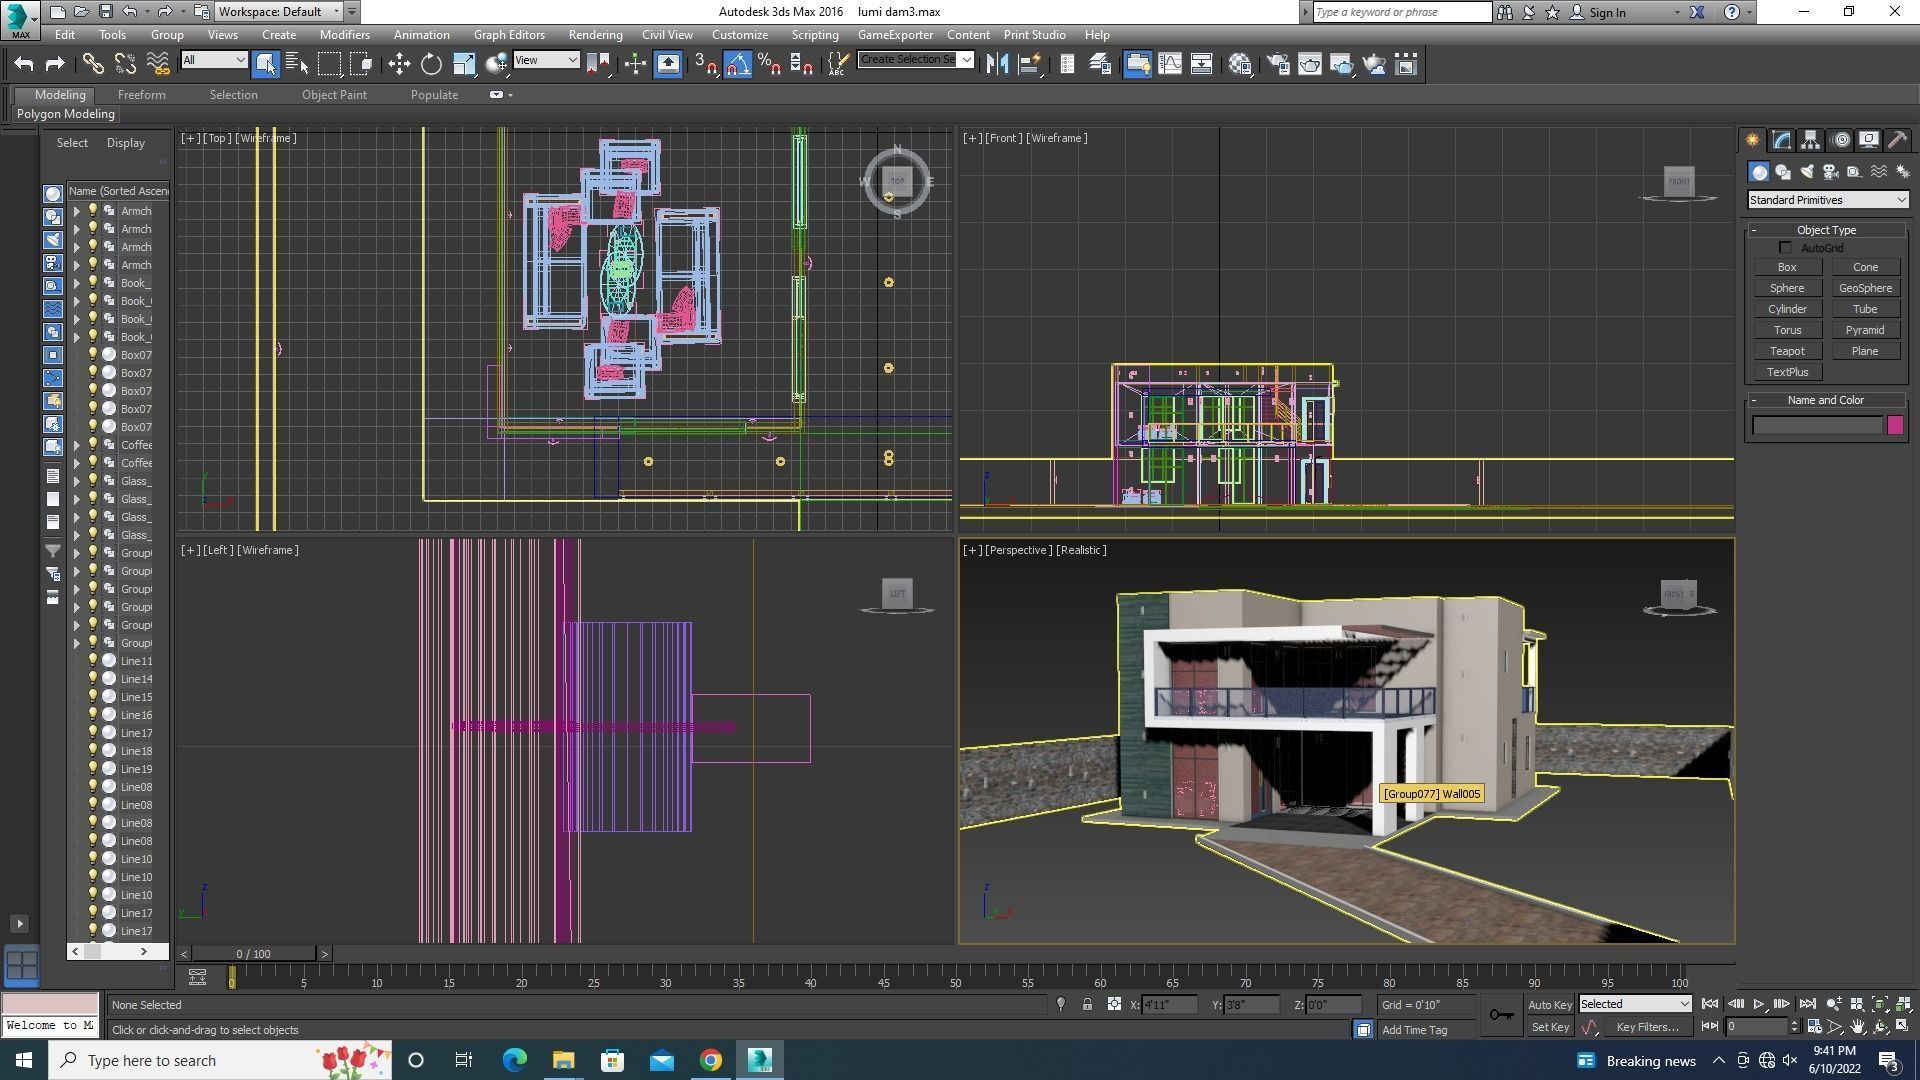Open the Modify command panel tab

pos(1781,140)
